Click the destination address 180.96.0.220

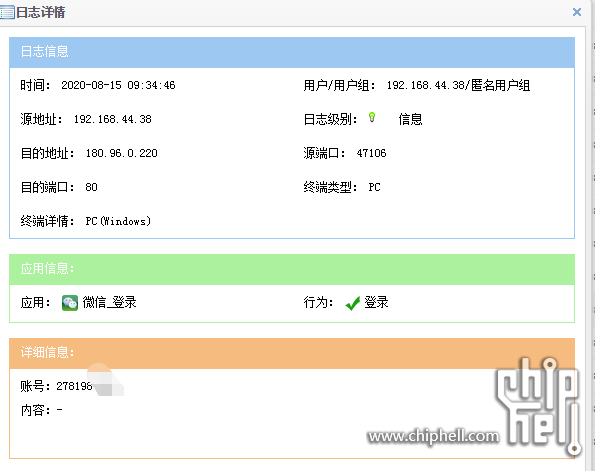click(121, 153)
